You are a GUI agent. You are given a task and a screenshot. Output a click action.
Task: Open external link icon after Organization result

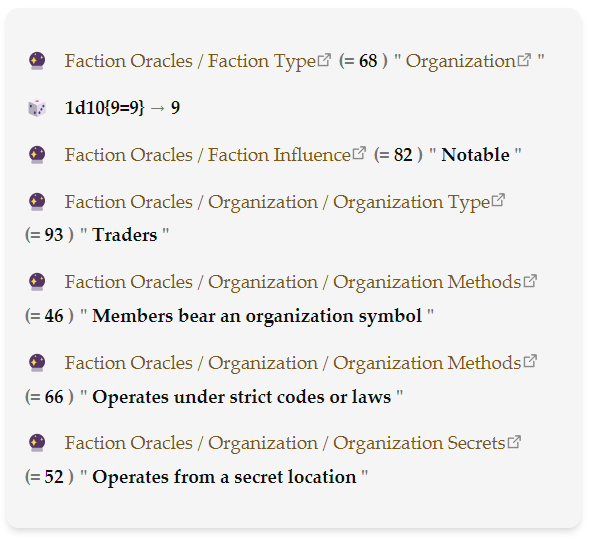click(524, 59)
